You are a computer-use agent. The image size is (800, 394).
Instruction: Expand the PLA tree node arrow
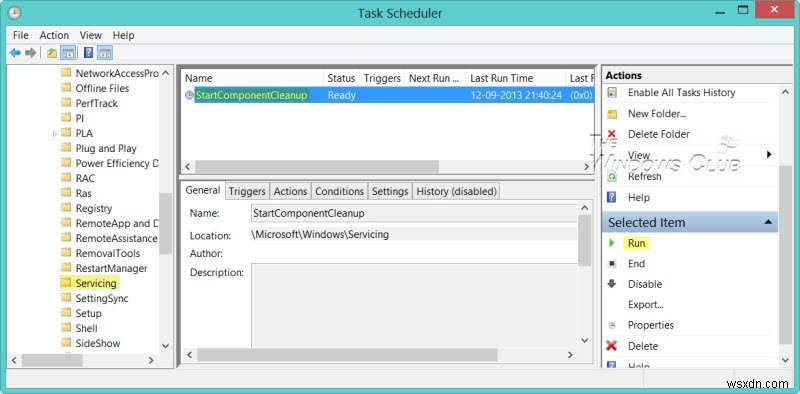55,134
